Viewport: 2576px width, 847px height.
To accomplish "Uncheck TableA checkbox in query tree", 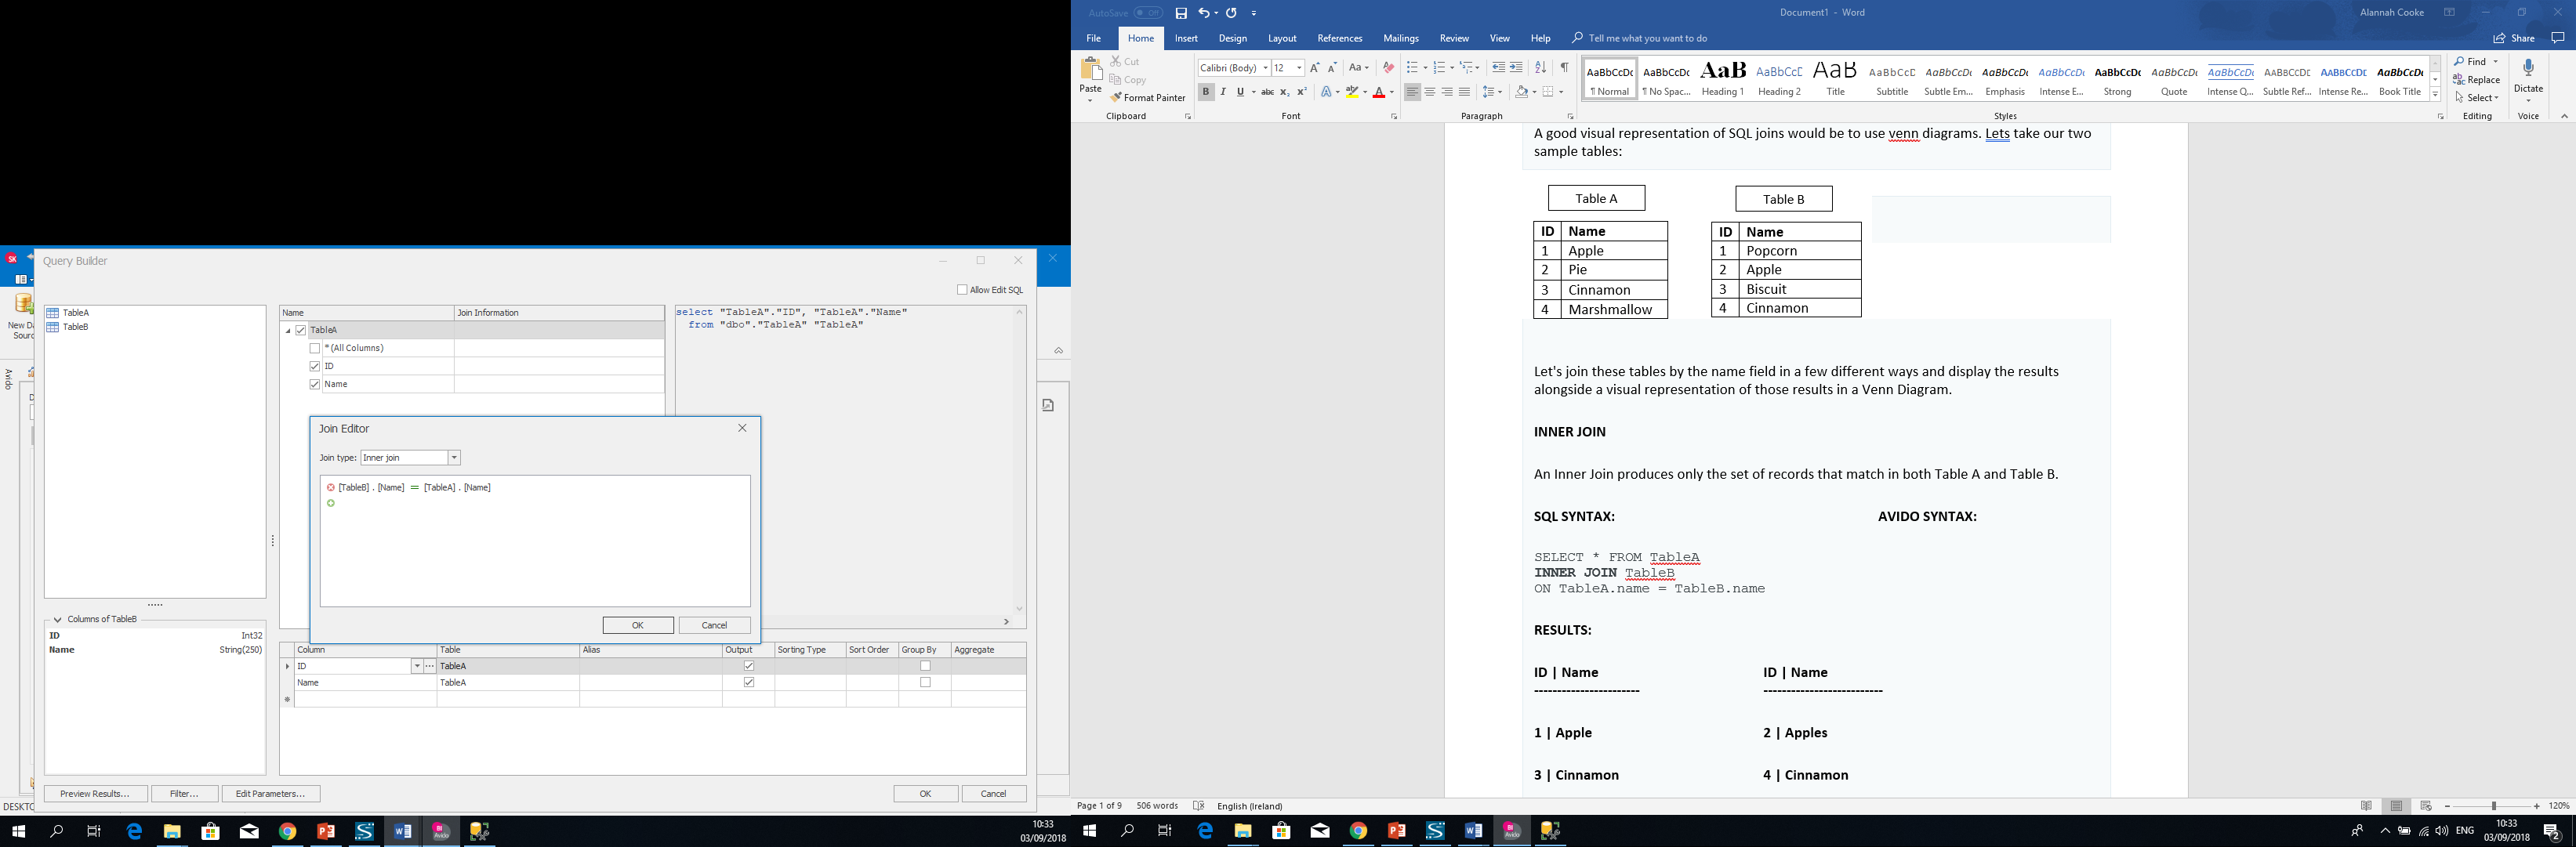I will [x=300, y=330].
